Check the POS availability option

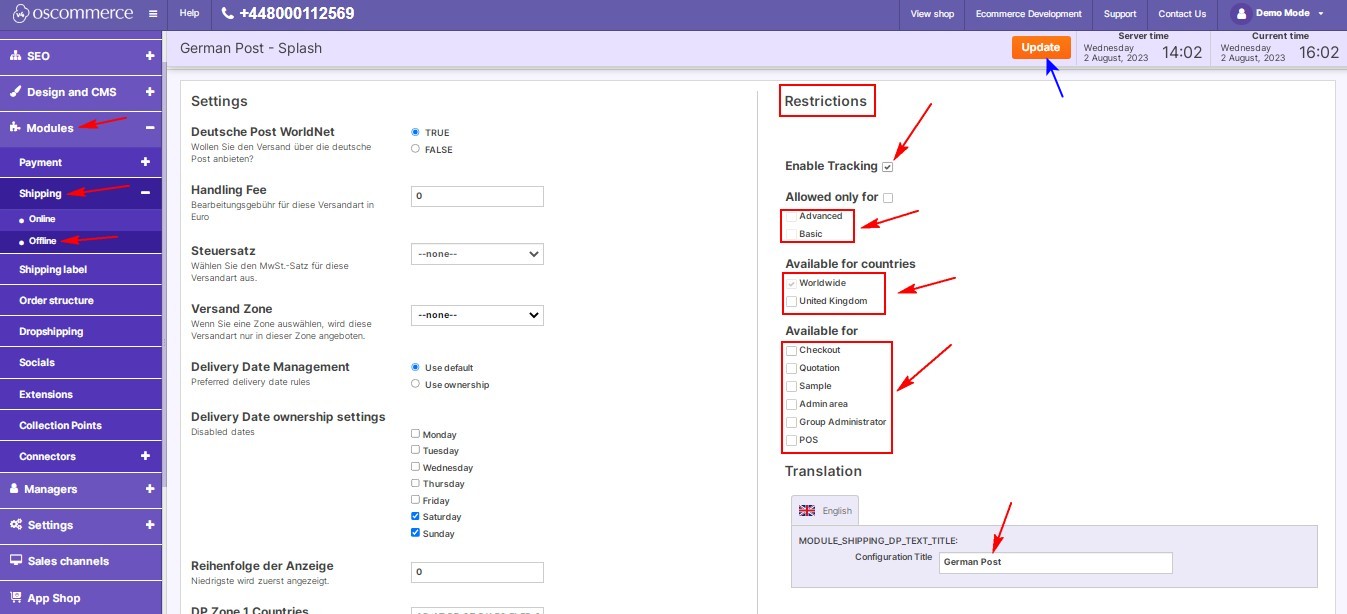click(x=792, y=440)
